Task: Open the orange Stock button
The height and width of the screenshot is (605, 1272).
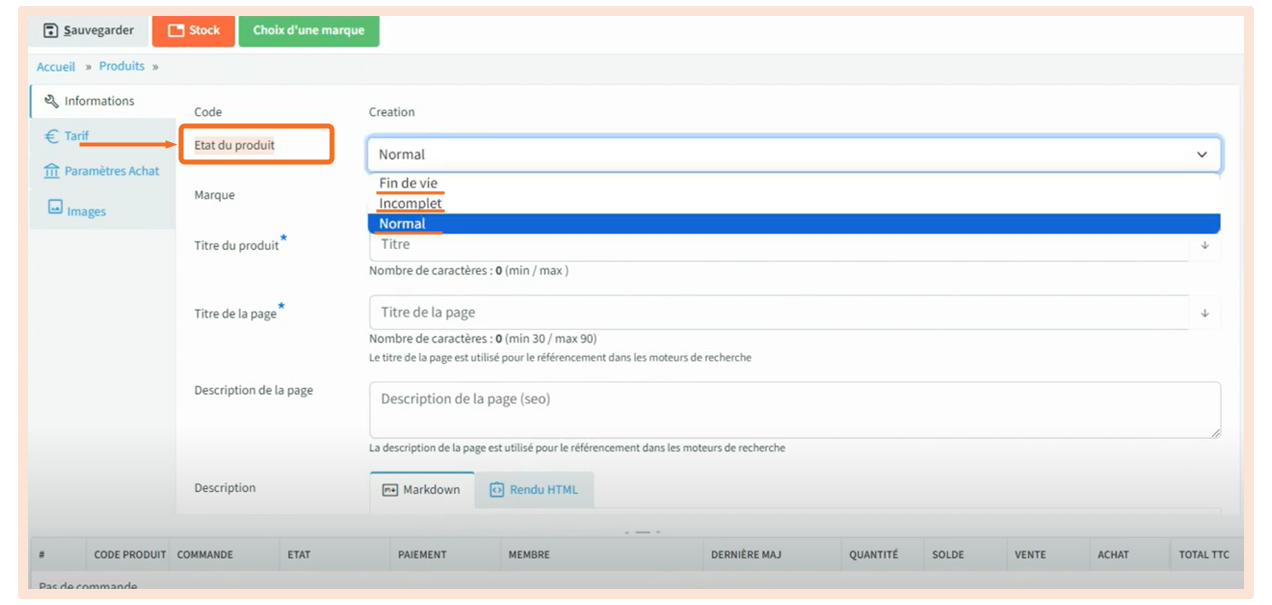Action: coord(193,31)
